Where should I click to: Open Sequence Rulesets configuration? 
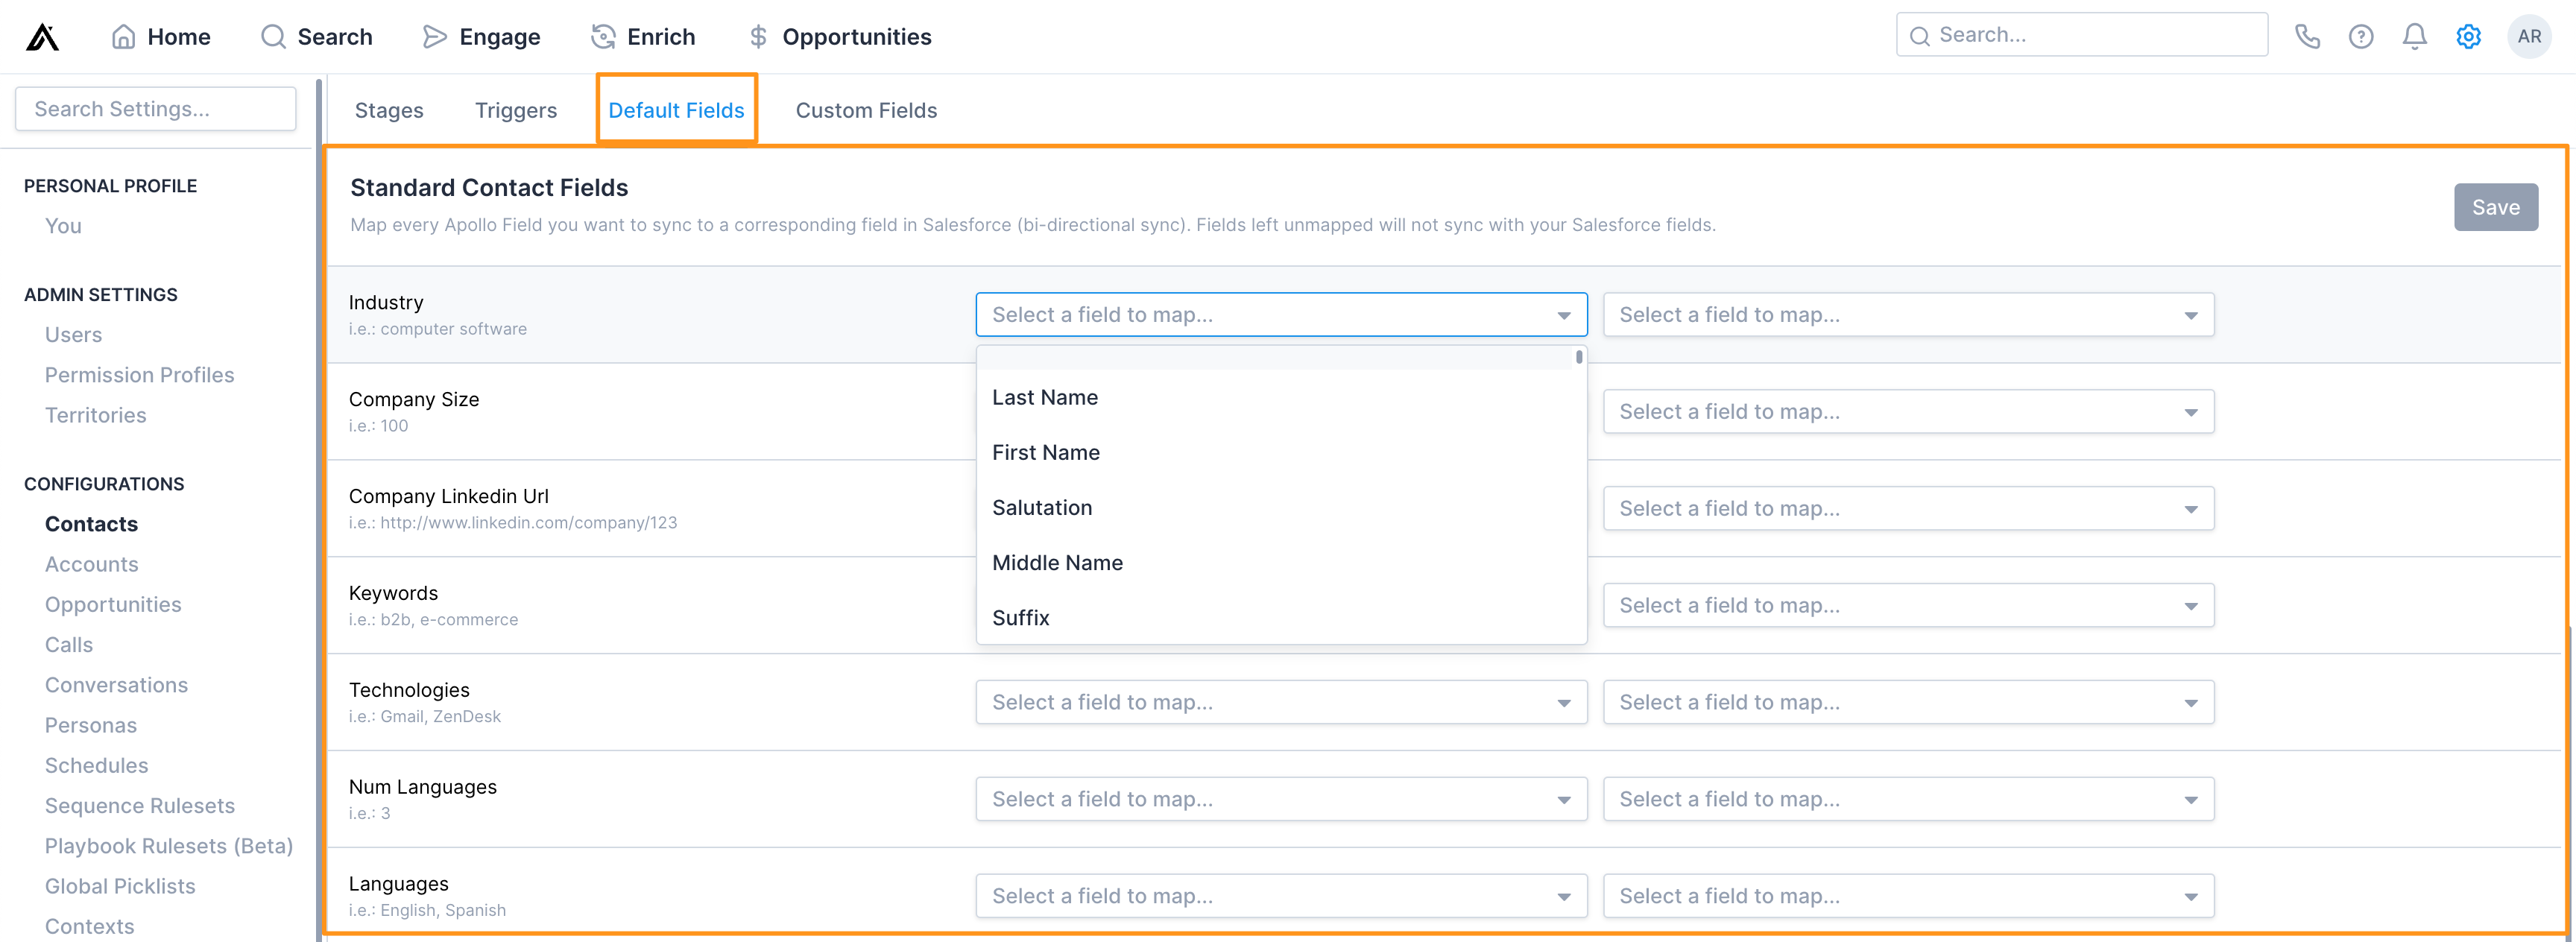coord(139,806)
